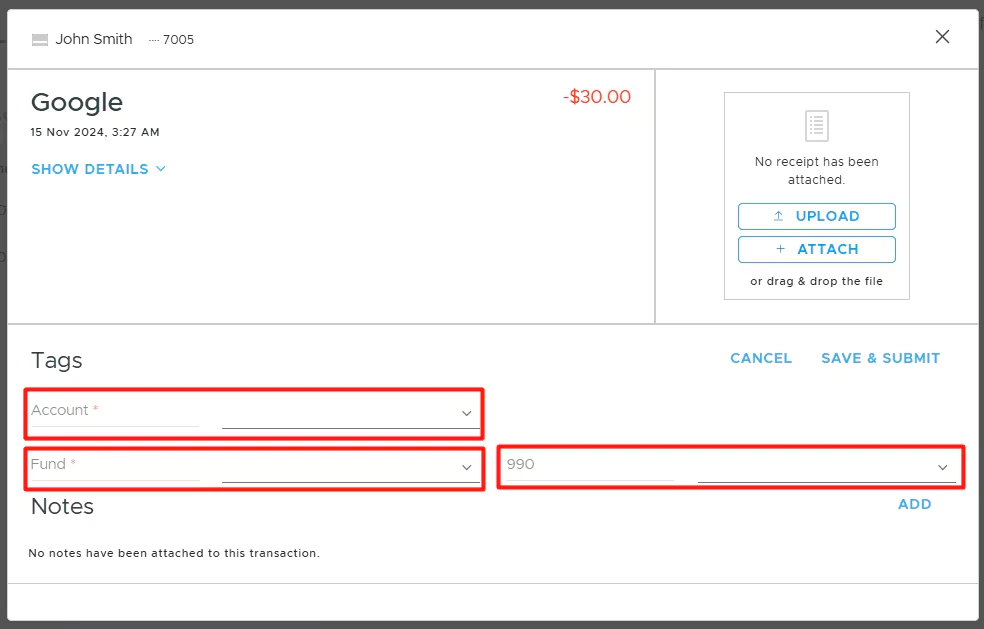
Task: Click the date 15 Nov 2024, 3:27 AM
Action: 95,132
